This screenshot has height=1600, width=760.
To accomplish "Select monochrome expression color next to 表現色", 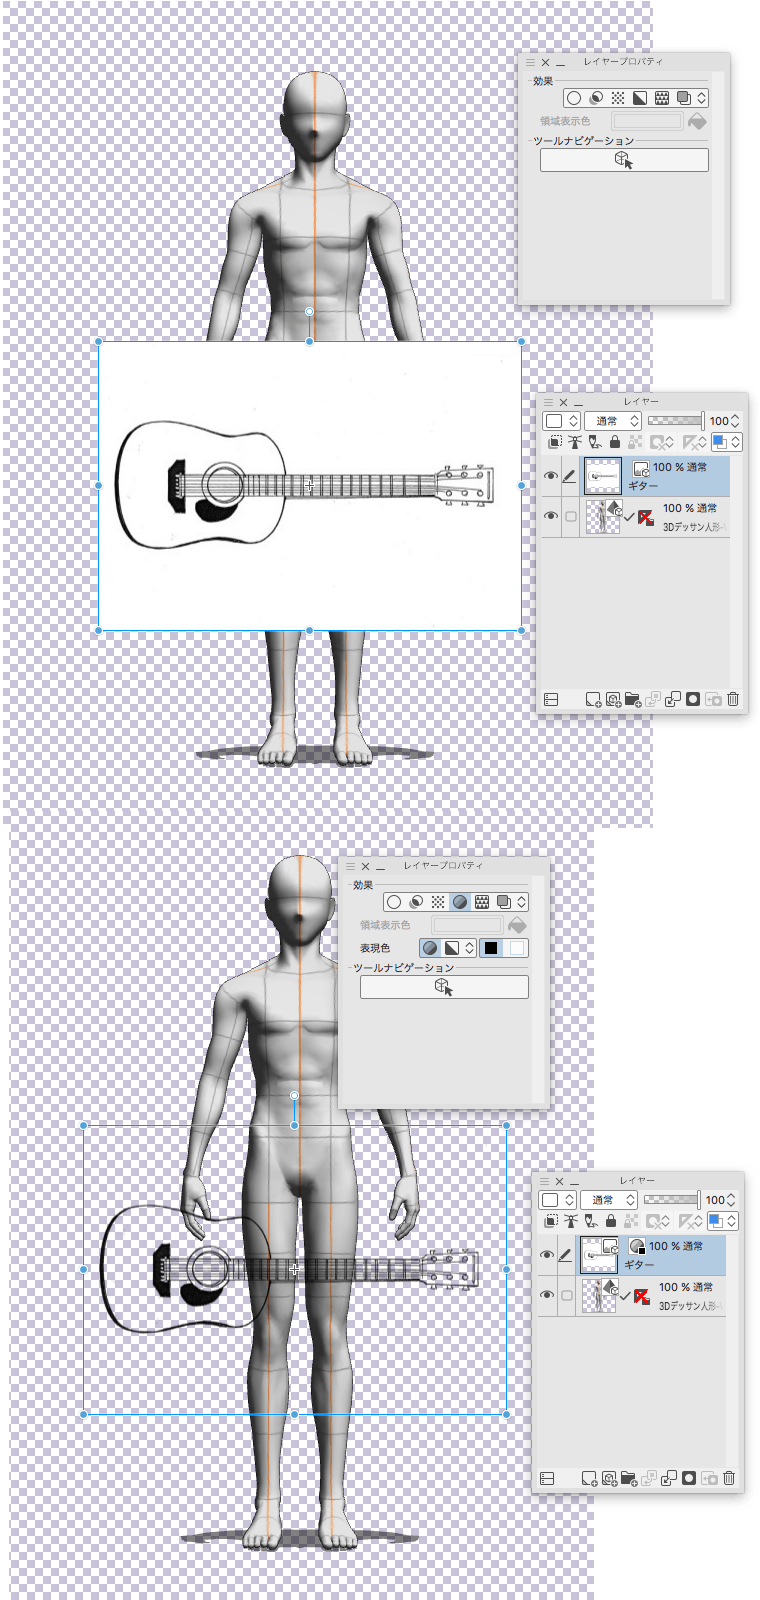I will tap(452, 948).
